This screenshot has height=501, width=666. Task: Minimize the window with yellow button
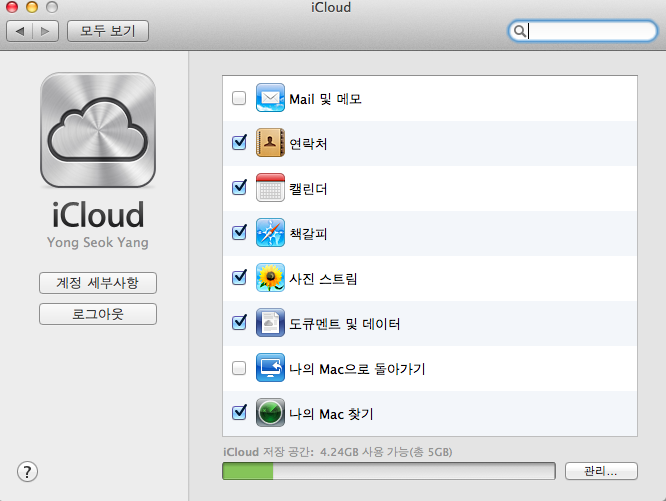(x=32, y=6)
